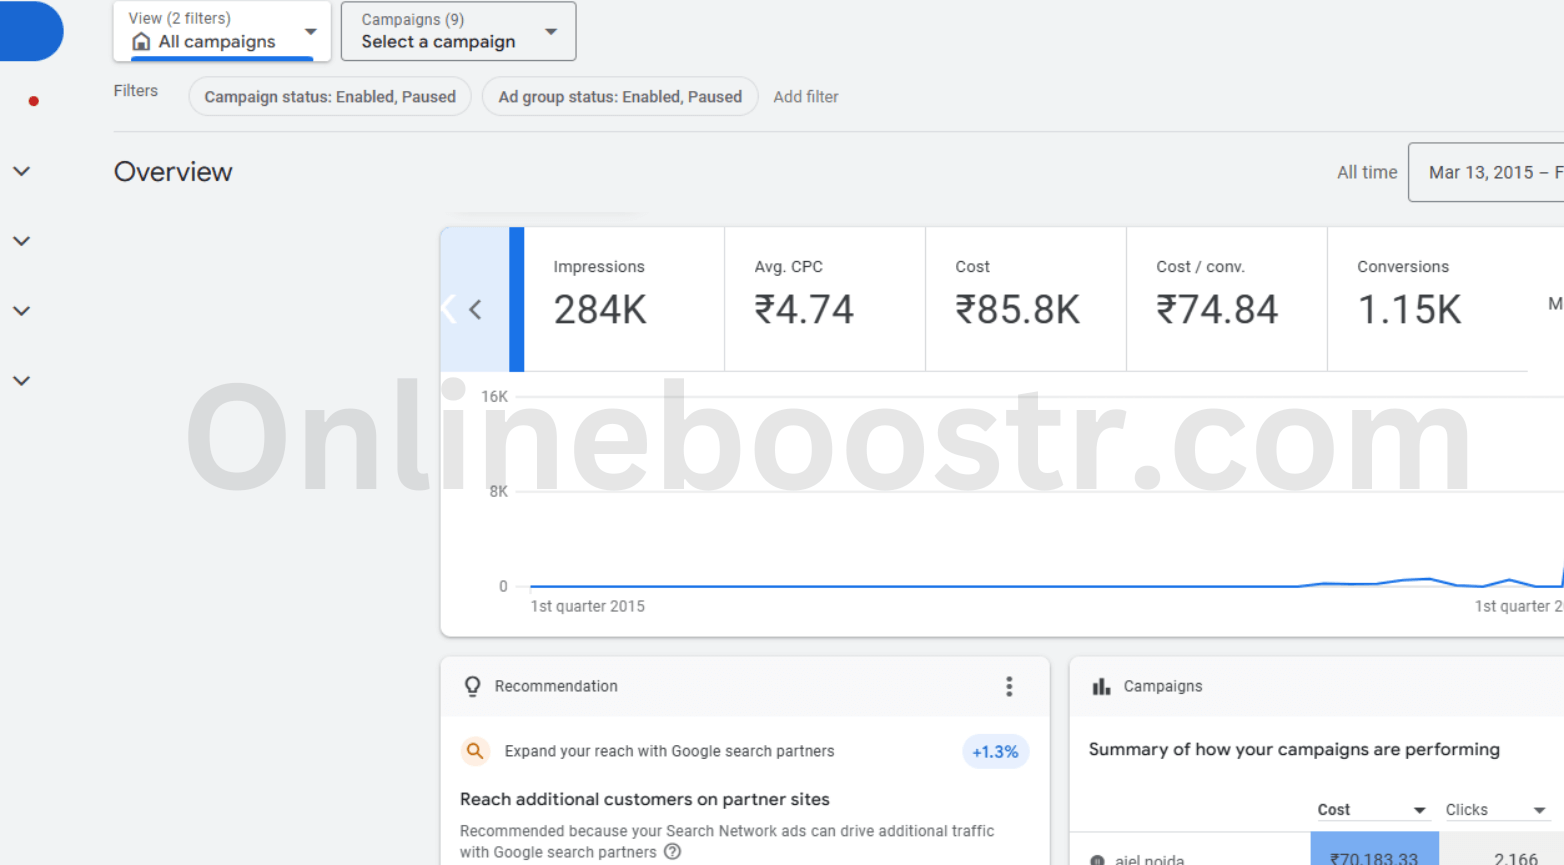Click the +1.3% recommendation score badge
Screen dimensions: 1564x865
pyautogui.click(x=995, y=752)
